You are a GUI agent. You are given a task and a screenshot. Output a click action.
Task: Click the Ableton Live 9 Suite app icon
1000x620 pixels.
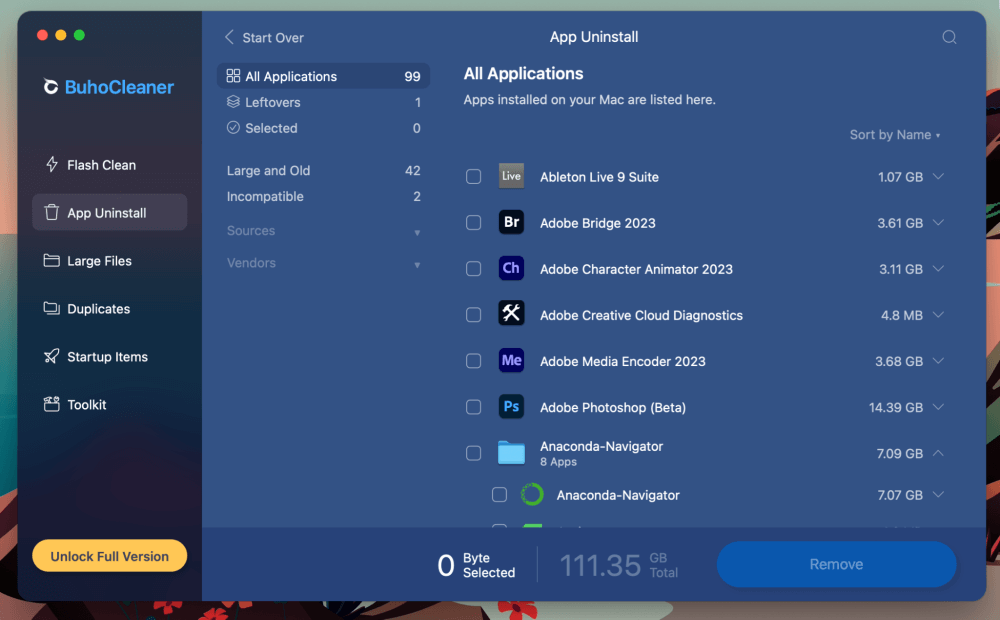511,176
